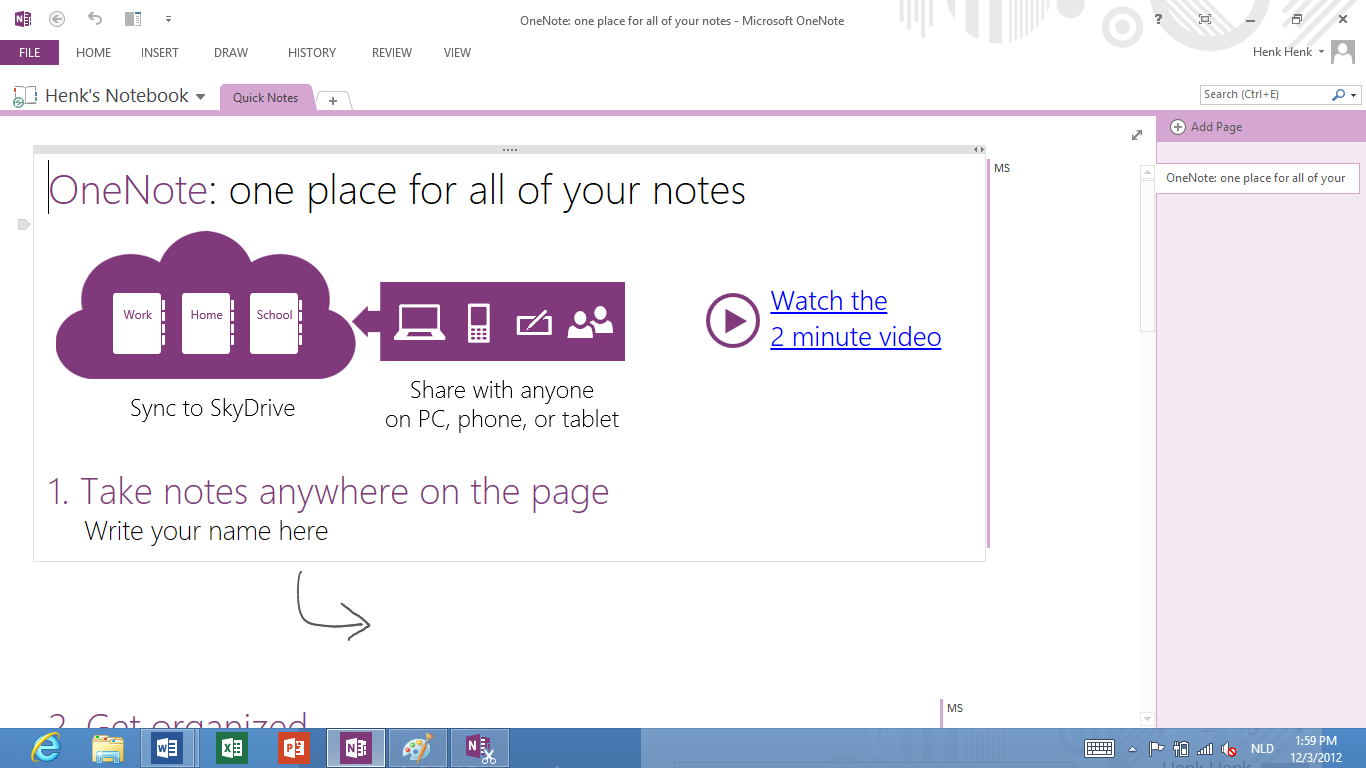Click the search magnifier icon

pos(1339,94)
